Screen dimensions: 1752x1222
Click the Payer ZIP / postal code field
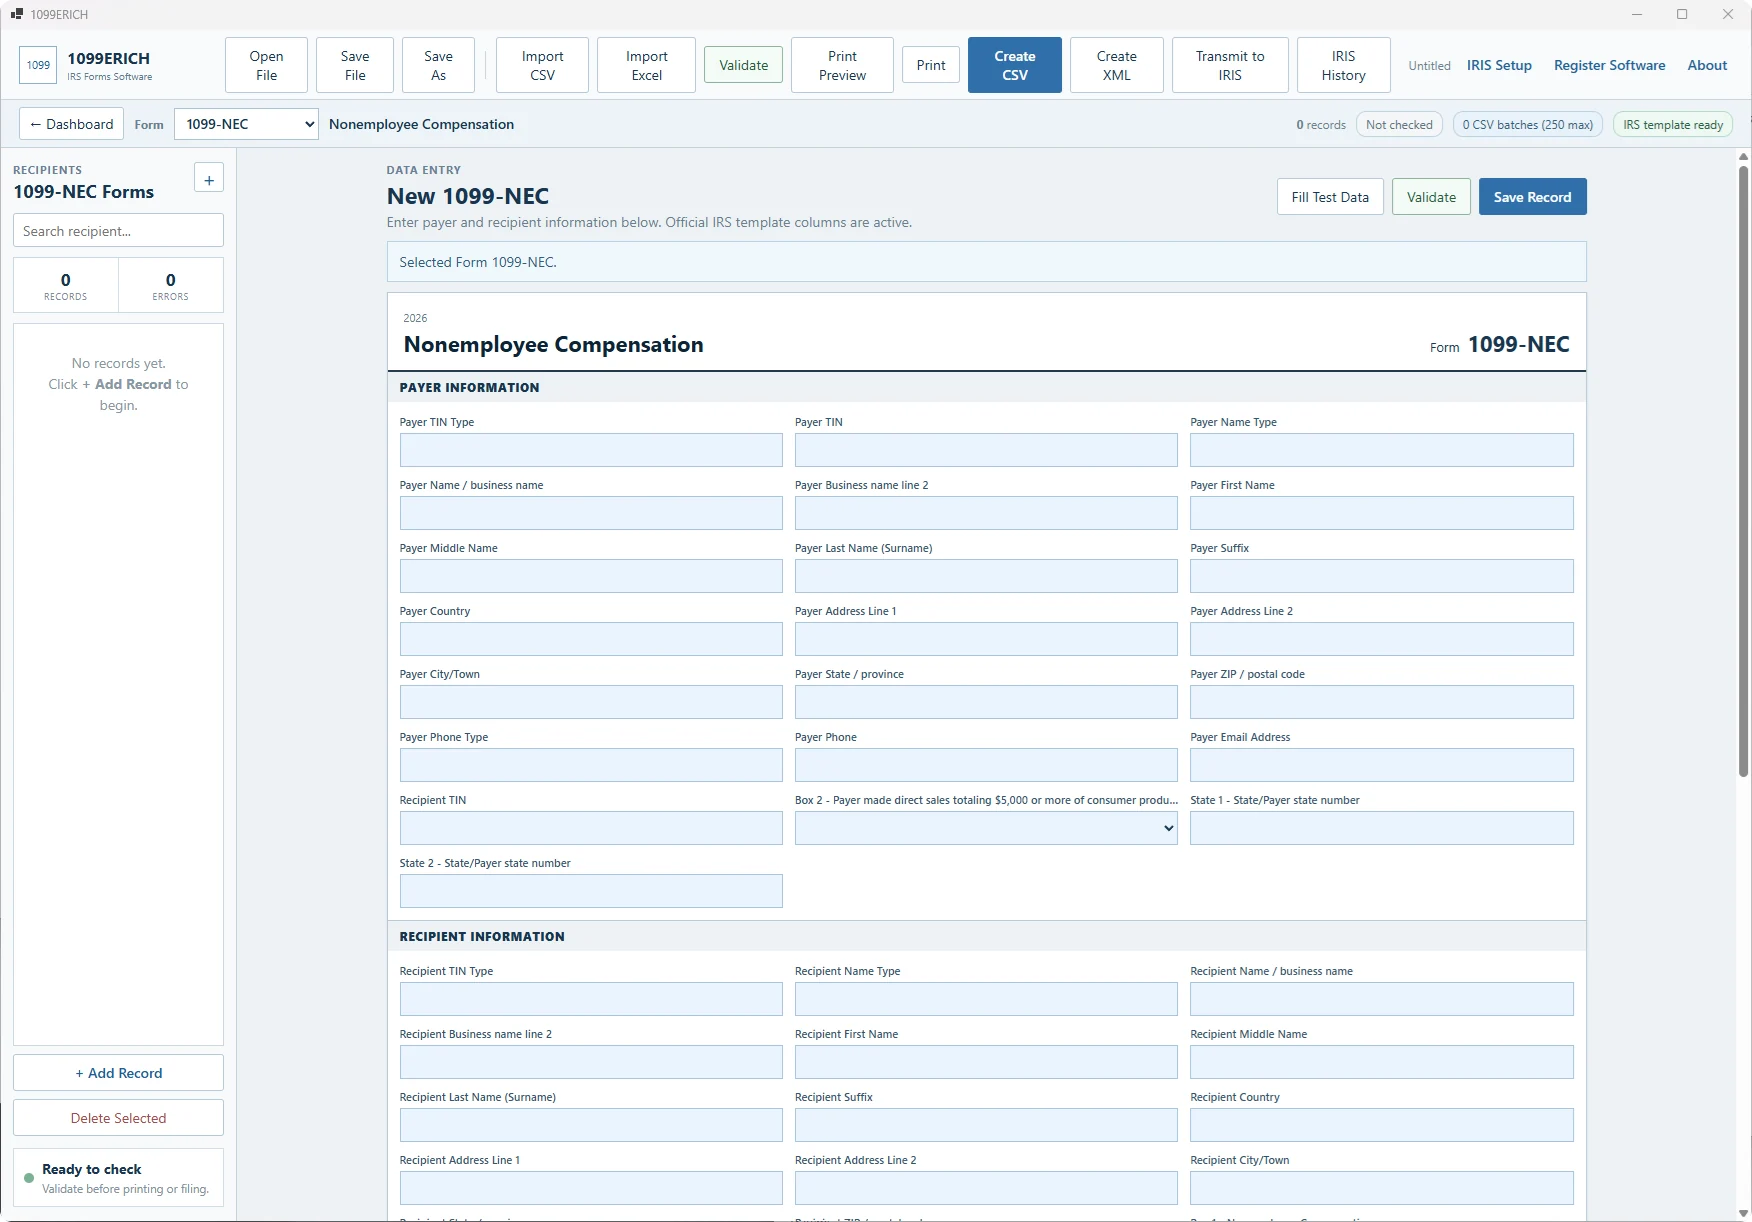(x=1382, y=702)
